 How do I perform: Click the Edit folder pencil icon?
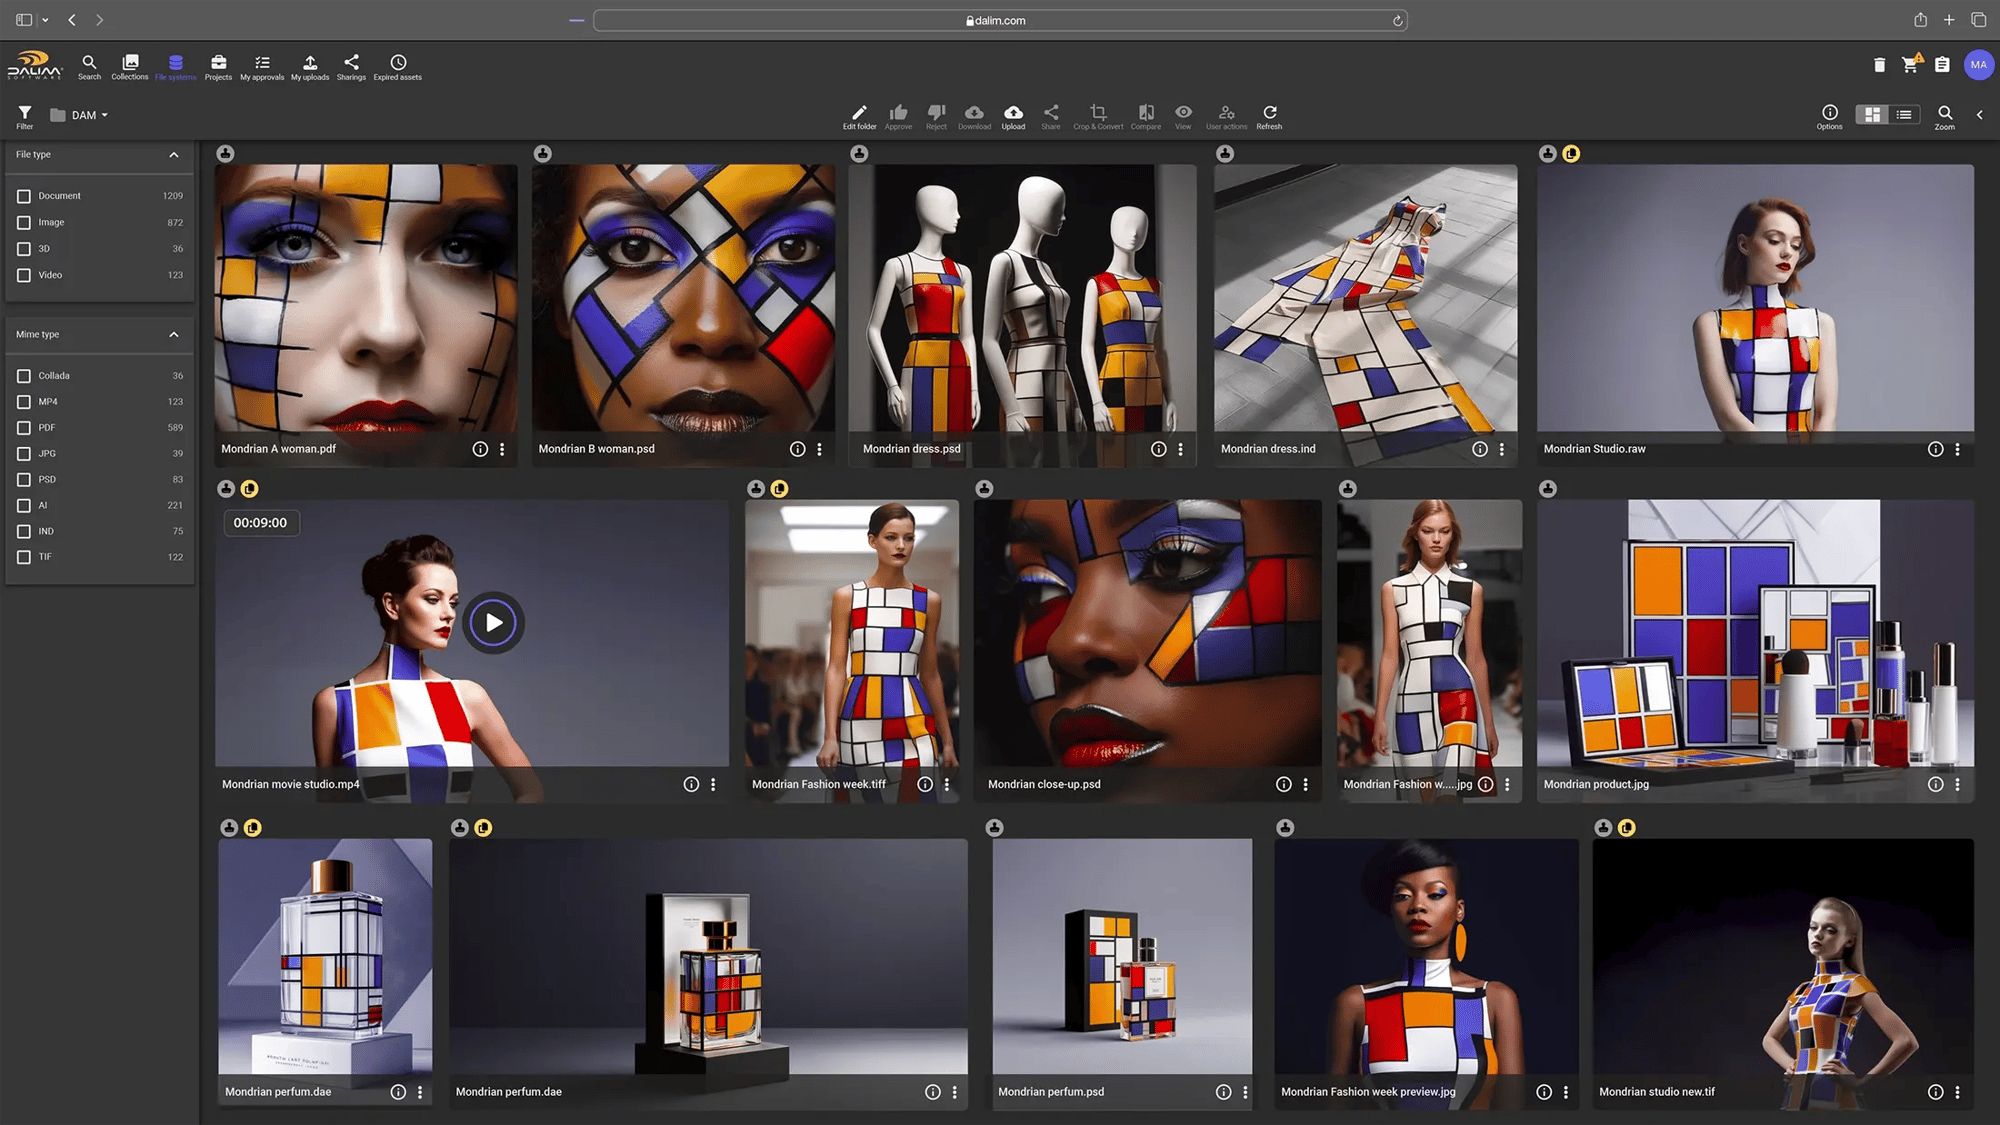click(x=859, y=113)
